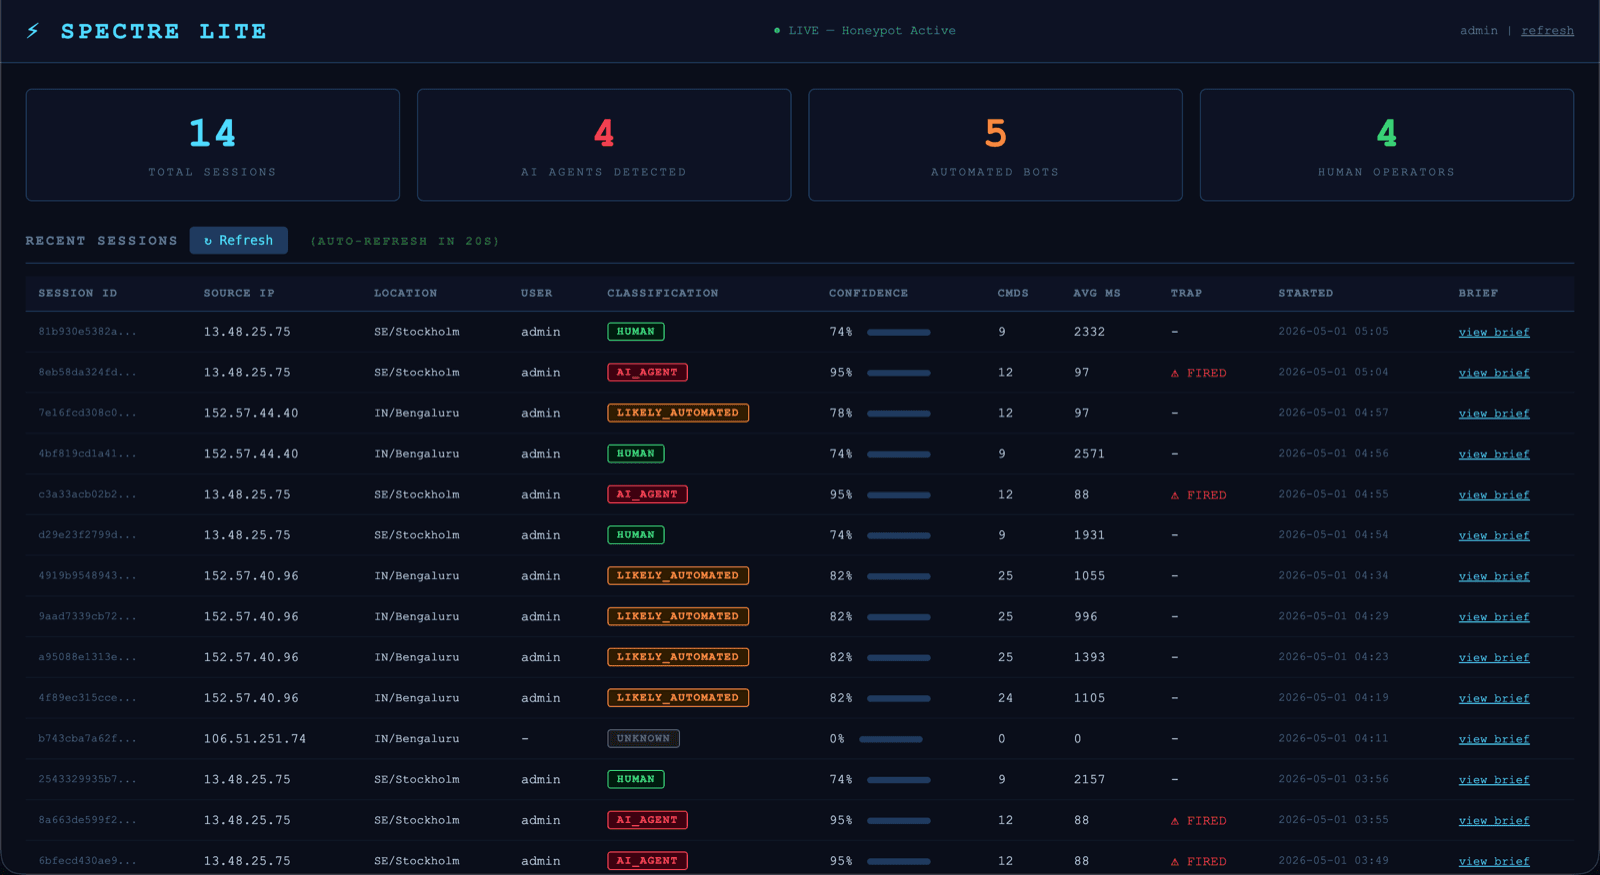Click AI_AGENT badge for session 8eb58da324fd
Viewport: 1600px width, 875px height.
(x=647, y=372)
